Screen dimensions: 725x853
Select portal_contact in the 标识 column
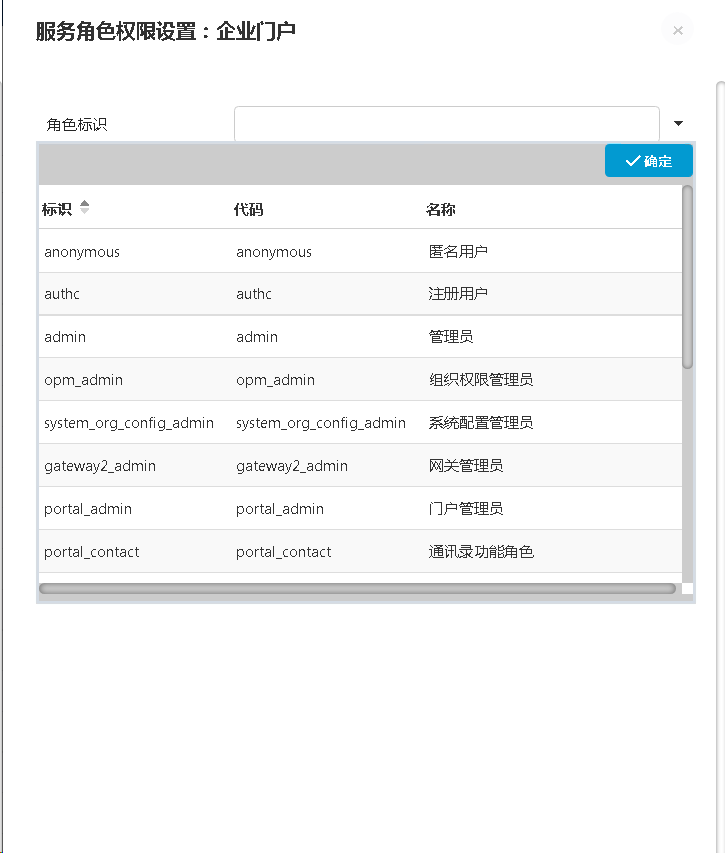pos(91,552)
